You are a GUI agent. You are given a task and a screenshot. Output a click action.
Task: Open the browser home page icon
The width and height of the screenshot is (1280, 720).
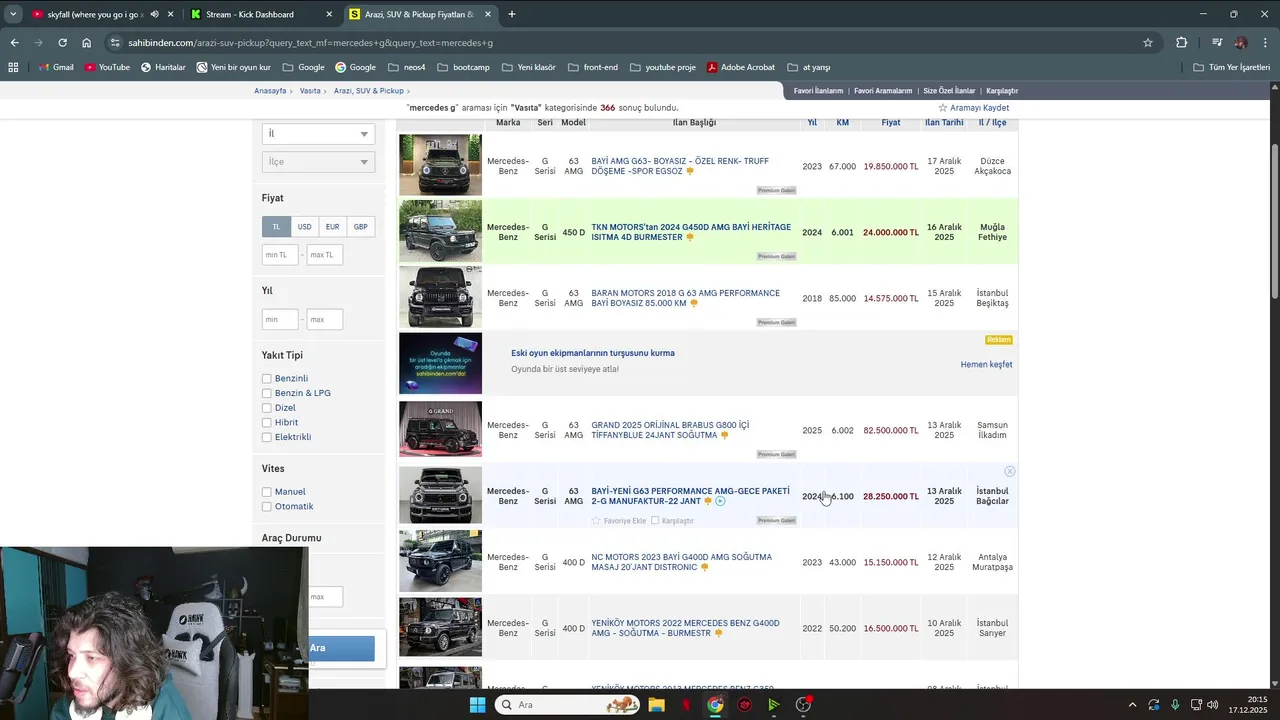(87, 43)
